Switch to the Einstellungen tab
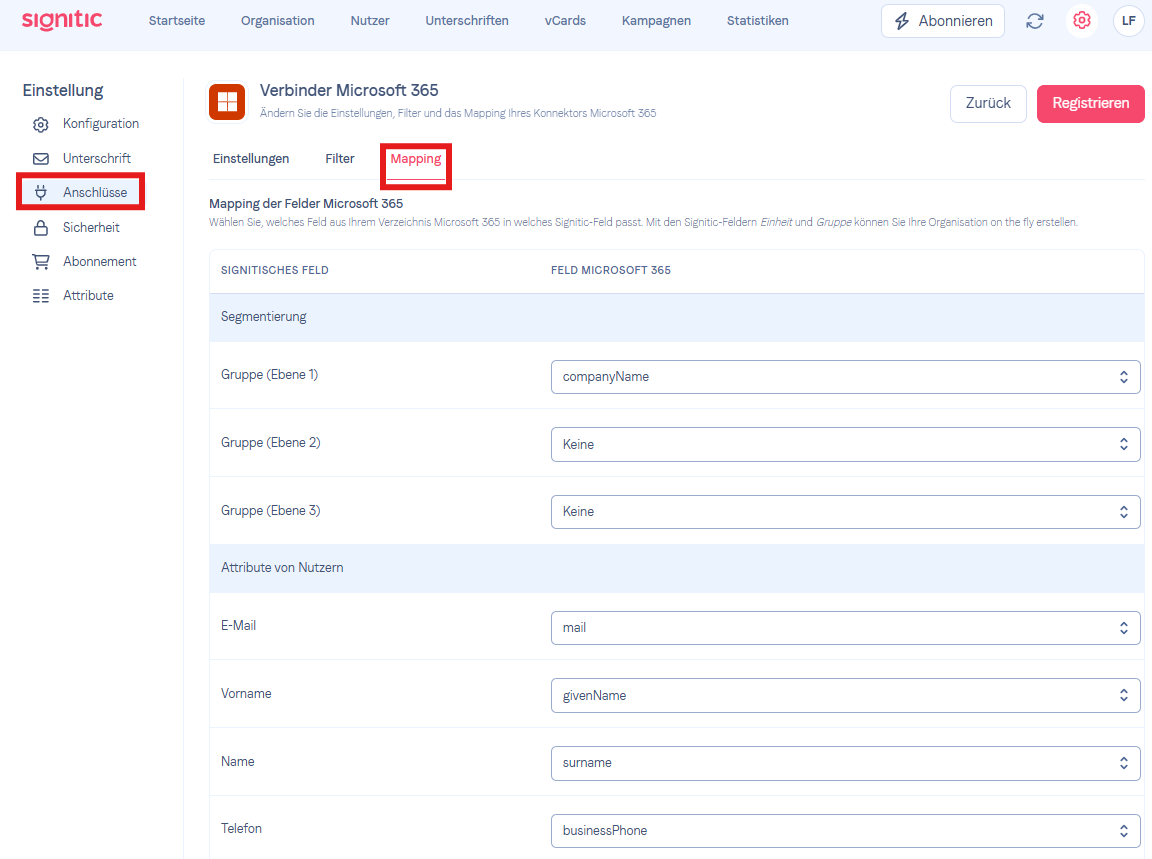This screenshot has width=1152, height=859. (x=251, y=159)
